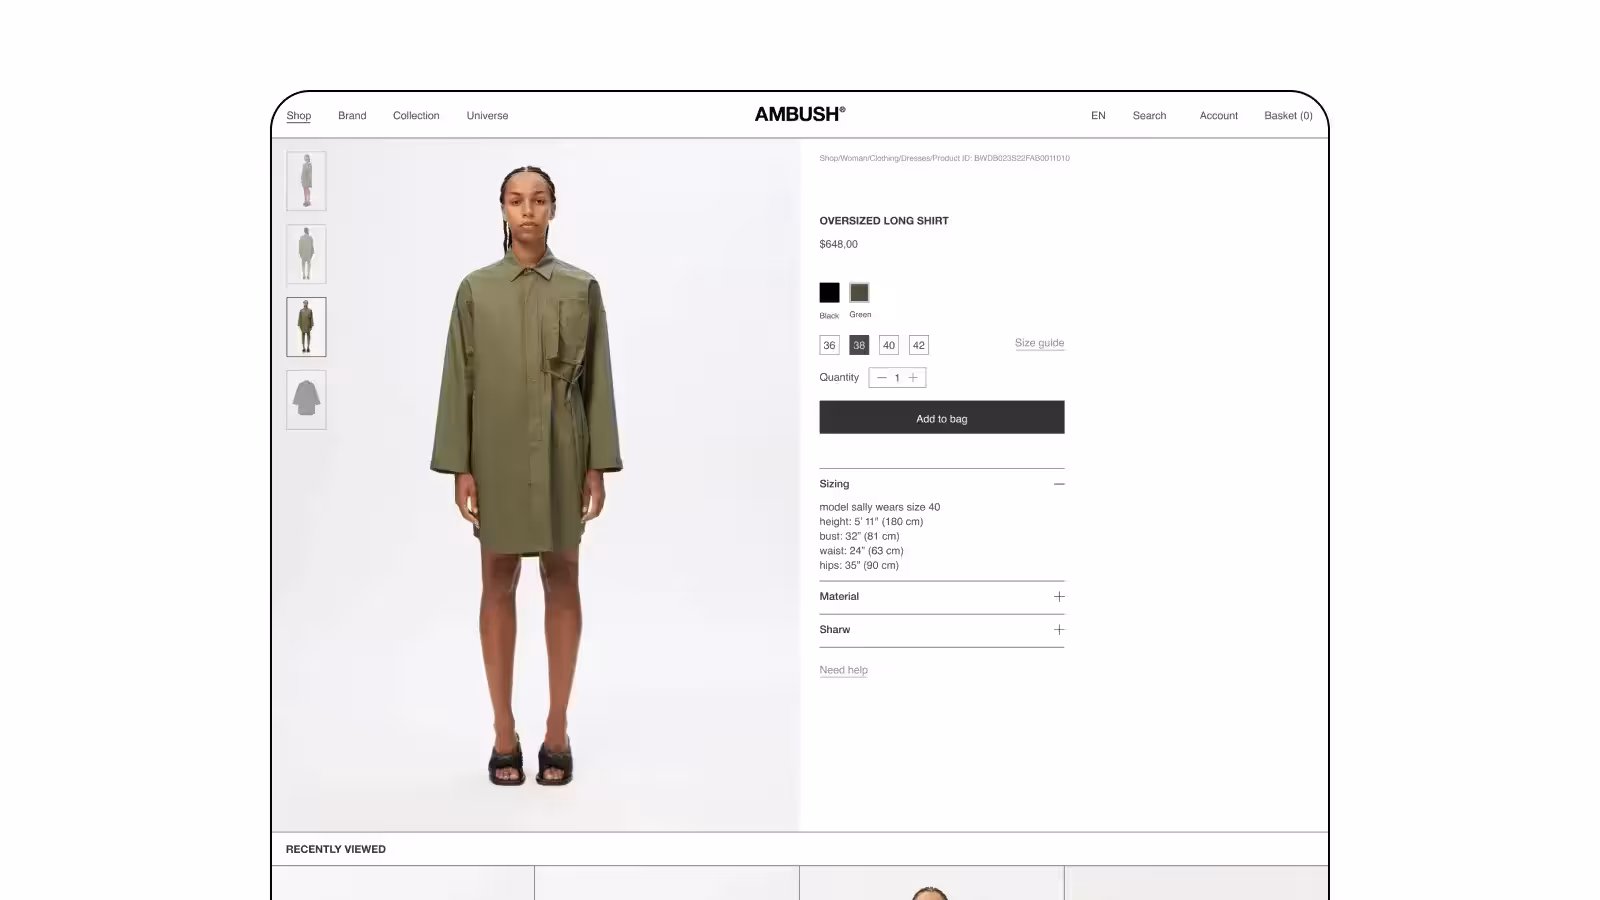1600x900 pixels.
Task: Collapse the Sizing section minus icon
Action: point(1059,484)
